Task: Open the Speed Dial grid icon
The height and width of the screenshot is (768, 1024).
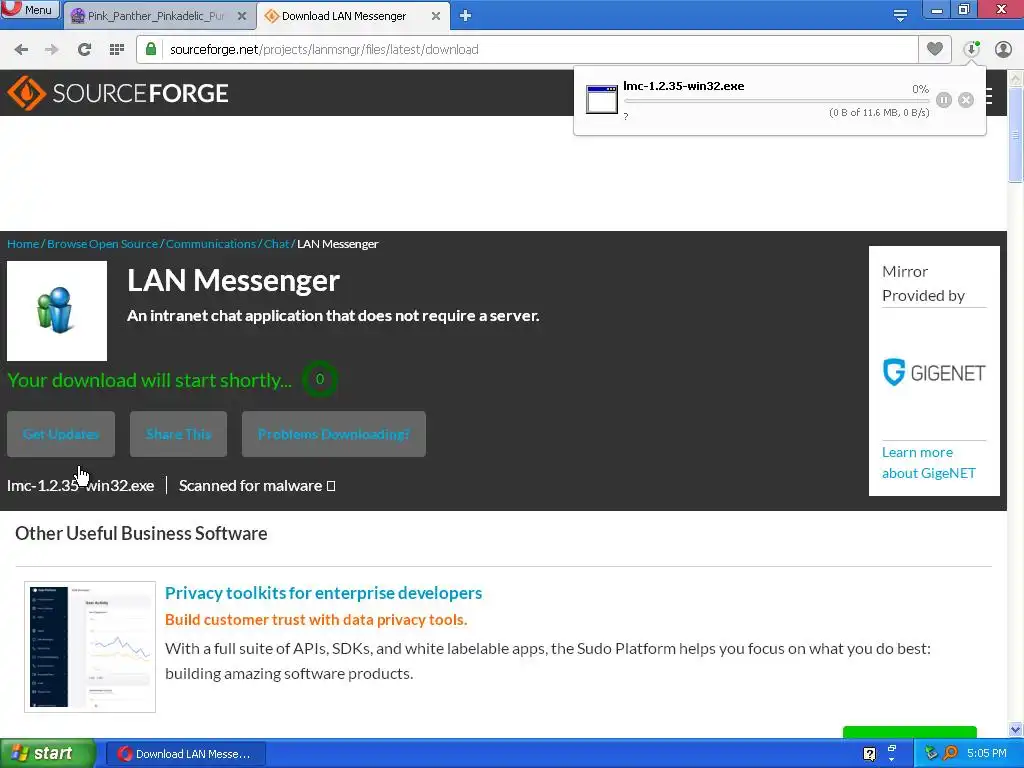Action: (x=117, y=50)
